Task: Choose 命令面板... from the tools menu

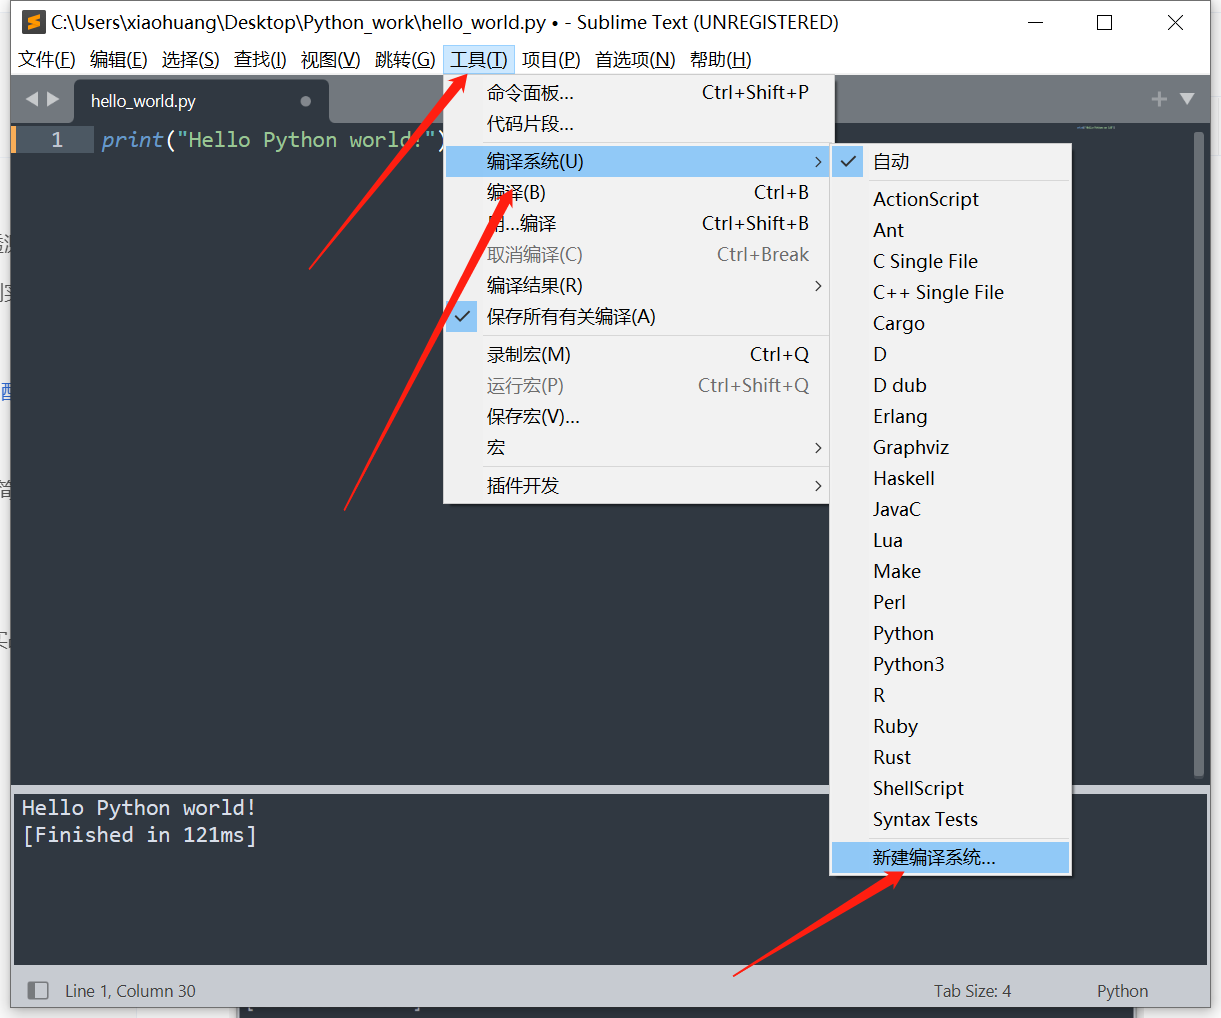Action: 638,93
